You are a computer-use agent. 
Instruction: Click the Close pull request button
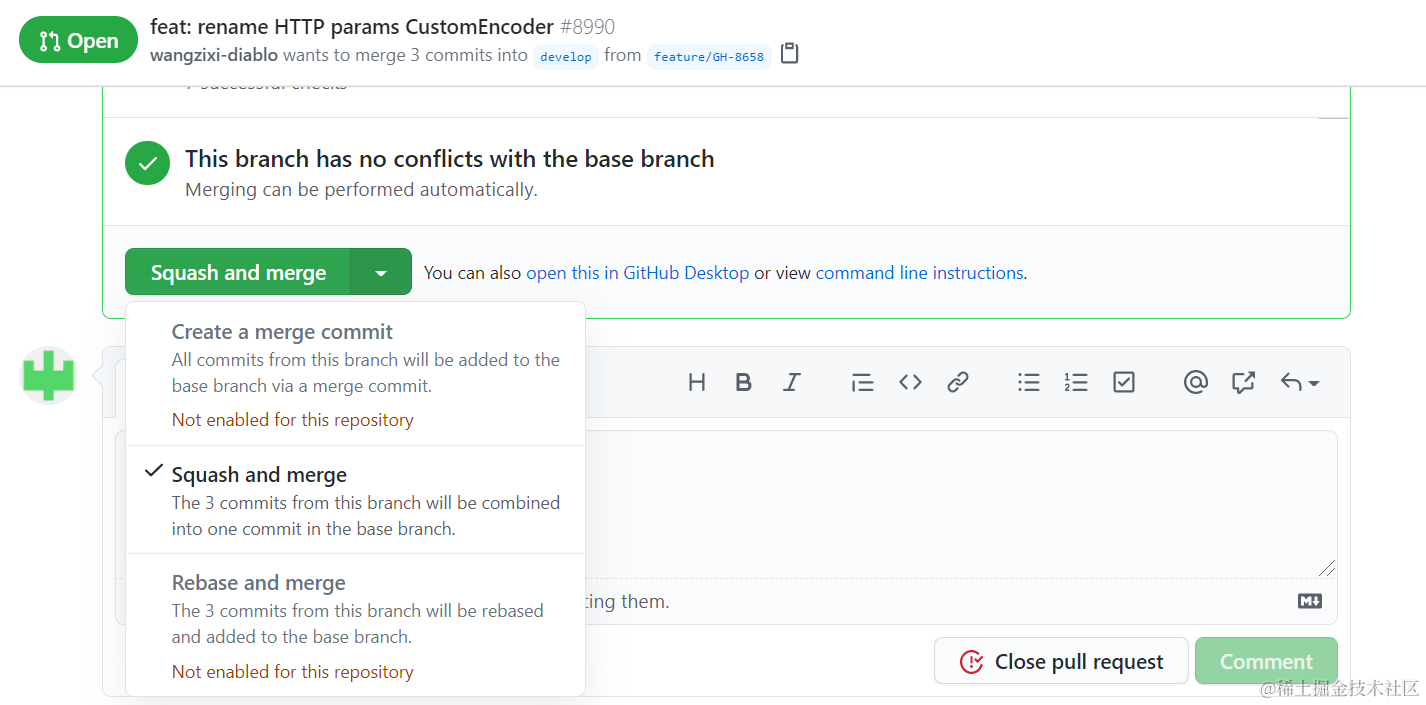(x=1061, y=661)
